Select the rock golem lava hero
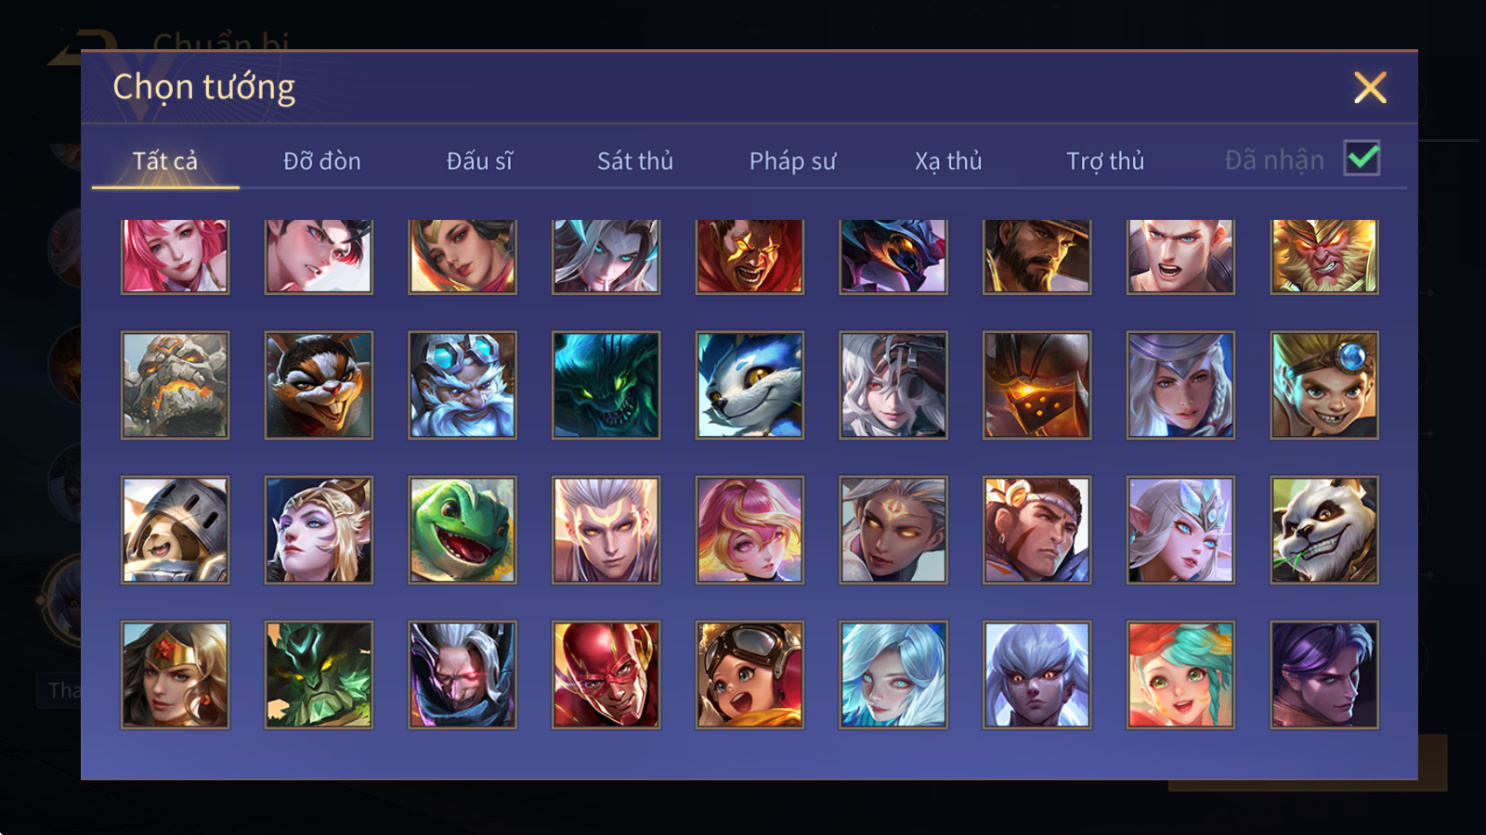Viewport: 1486px width, 835px height. coord(175,385)
